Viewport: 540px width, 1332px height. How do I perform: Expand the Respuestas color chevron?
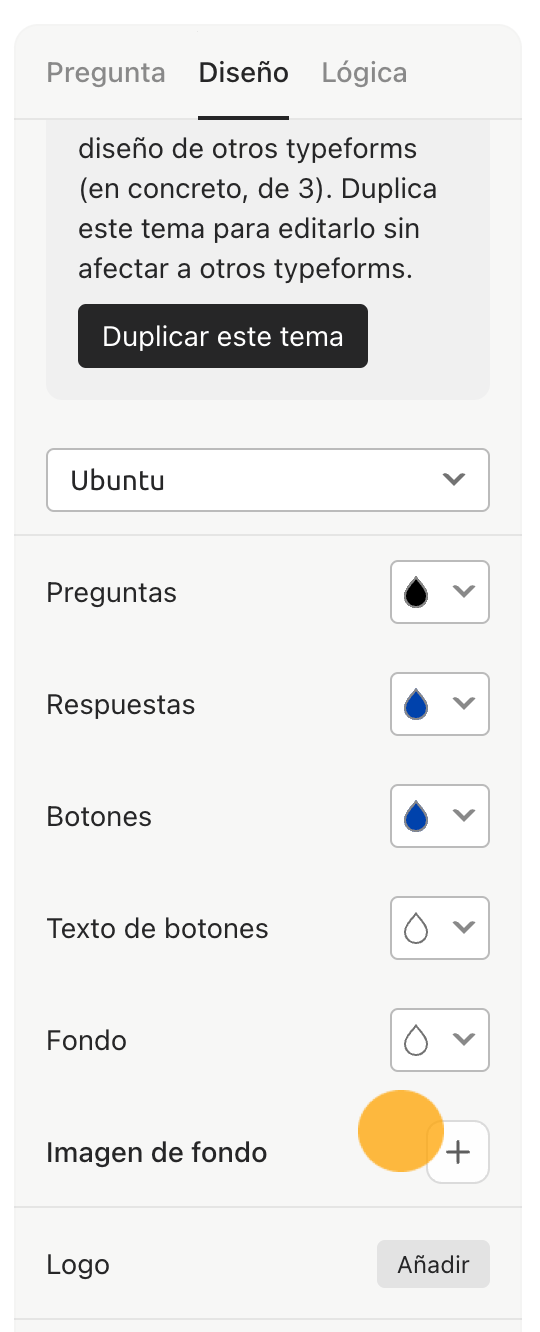tap(463, 703)
